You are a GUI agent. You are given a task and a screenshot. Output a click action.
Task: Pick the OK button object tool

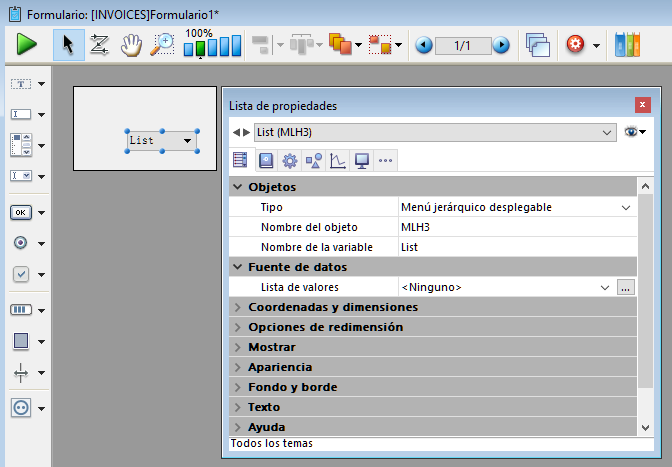21,212
